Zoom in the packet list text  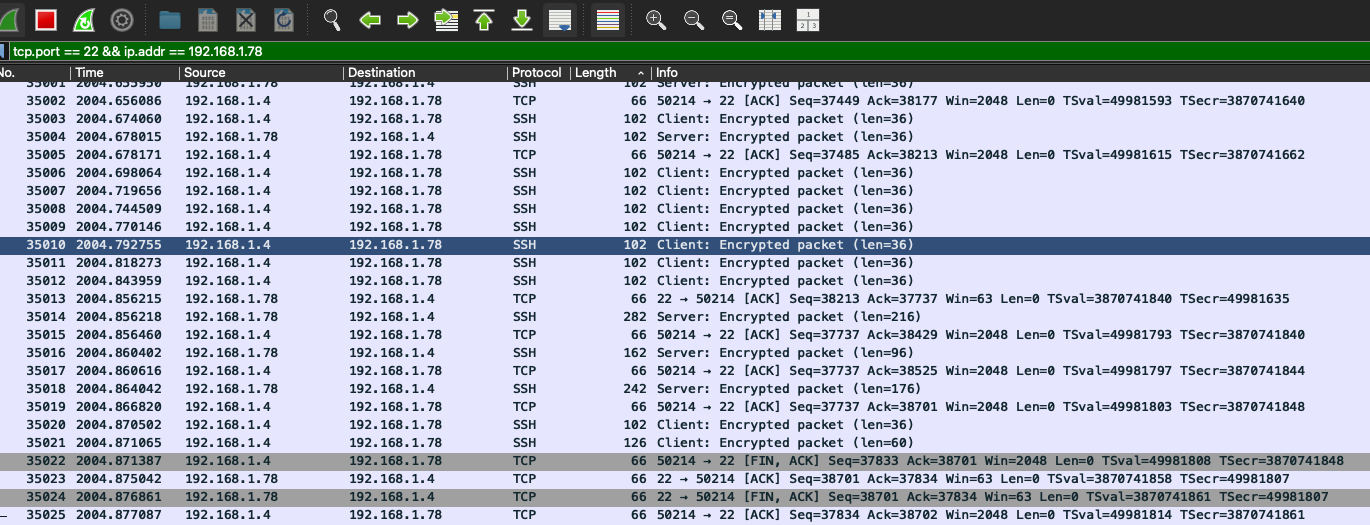[656, 19]
